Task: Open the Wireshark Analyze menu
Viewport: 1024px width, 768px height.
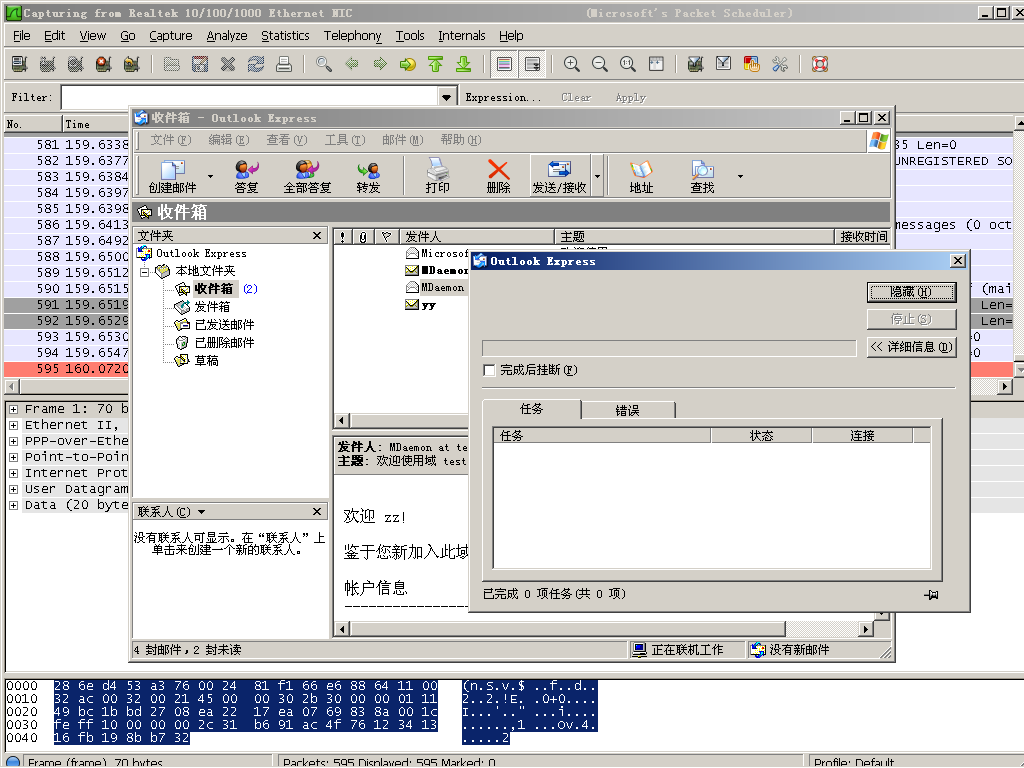Action: point(227,36)
